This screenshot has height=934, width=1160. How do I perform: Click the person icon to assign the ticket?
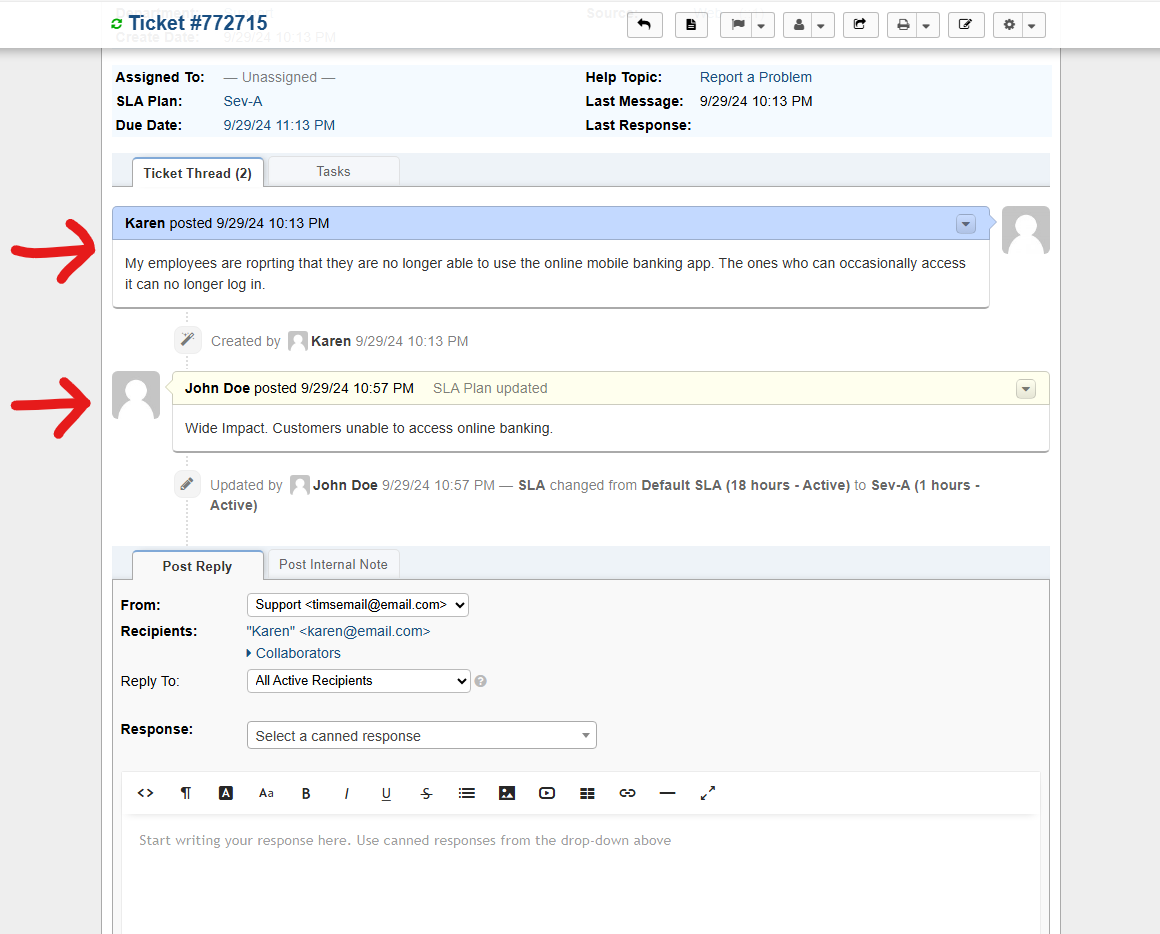click(801, 24)
